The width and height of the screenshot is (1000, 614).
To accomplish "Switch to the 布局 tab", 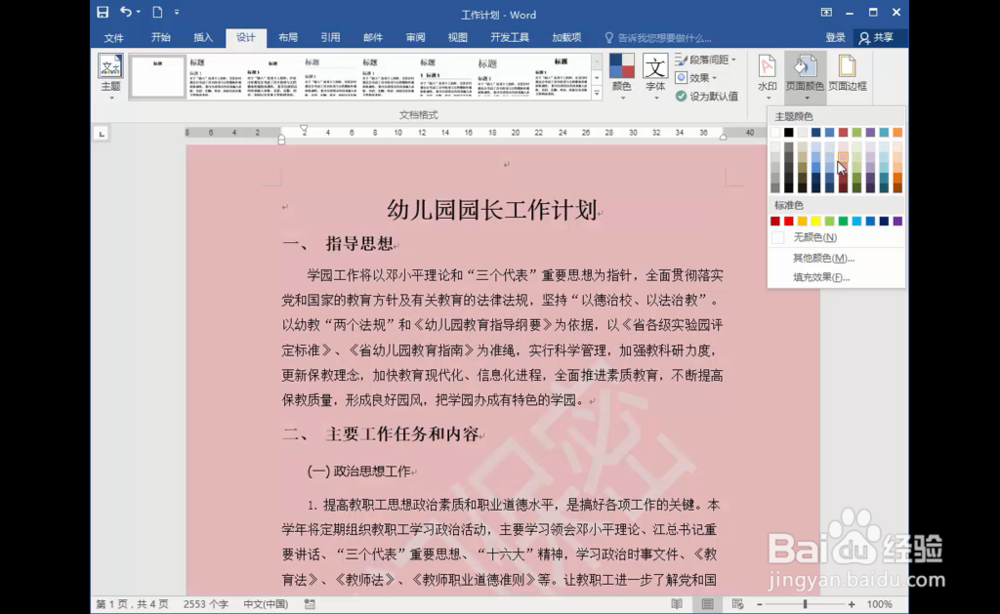I will pos(288,38).
